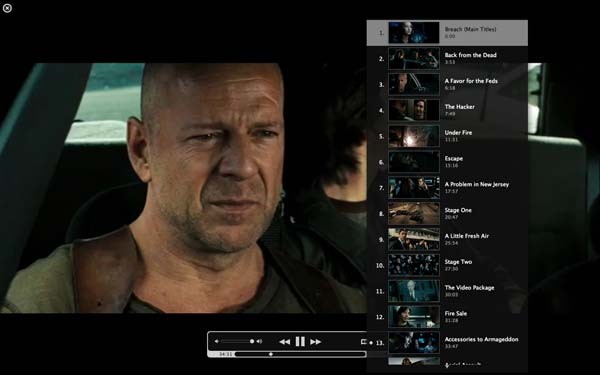Open the Back from the Dead chapter thumbnail
600x375 pixels.
click(x=414, y=59)
